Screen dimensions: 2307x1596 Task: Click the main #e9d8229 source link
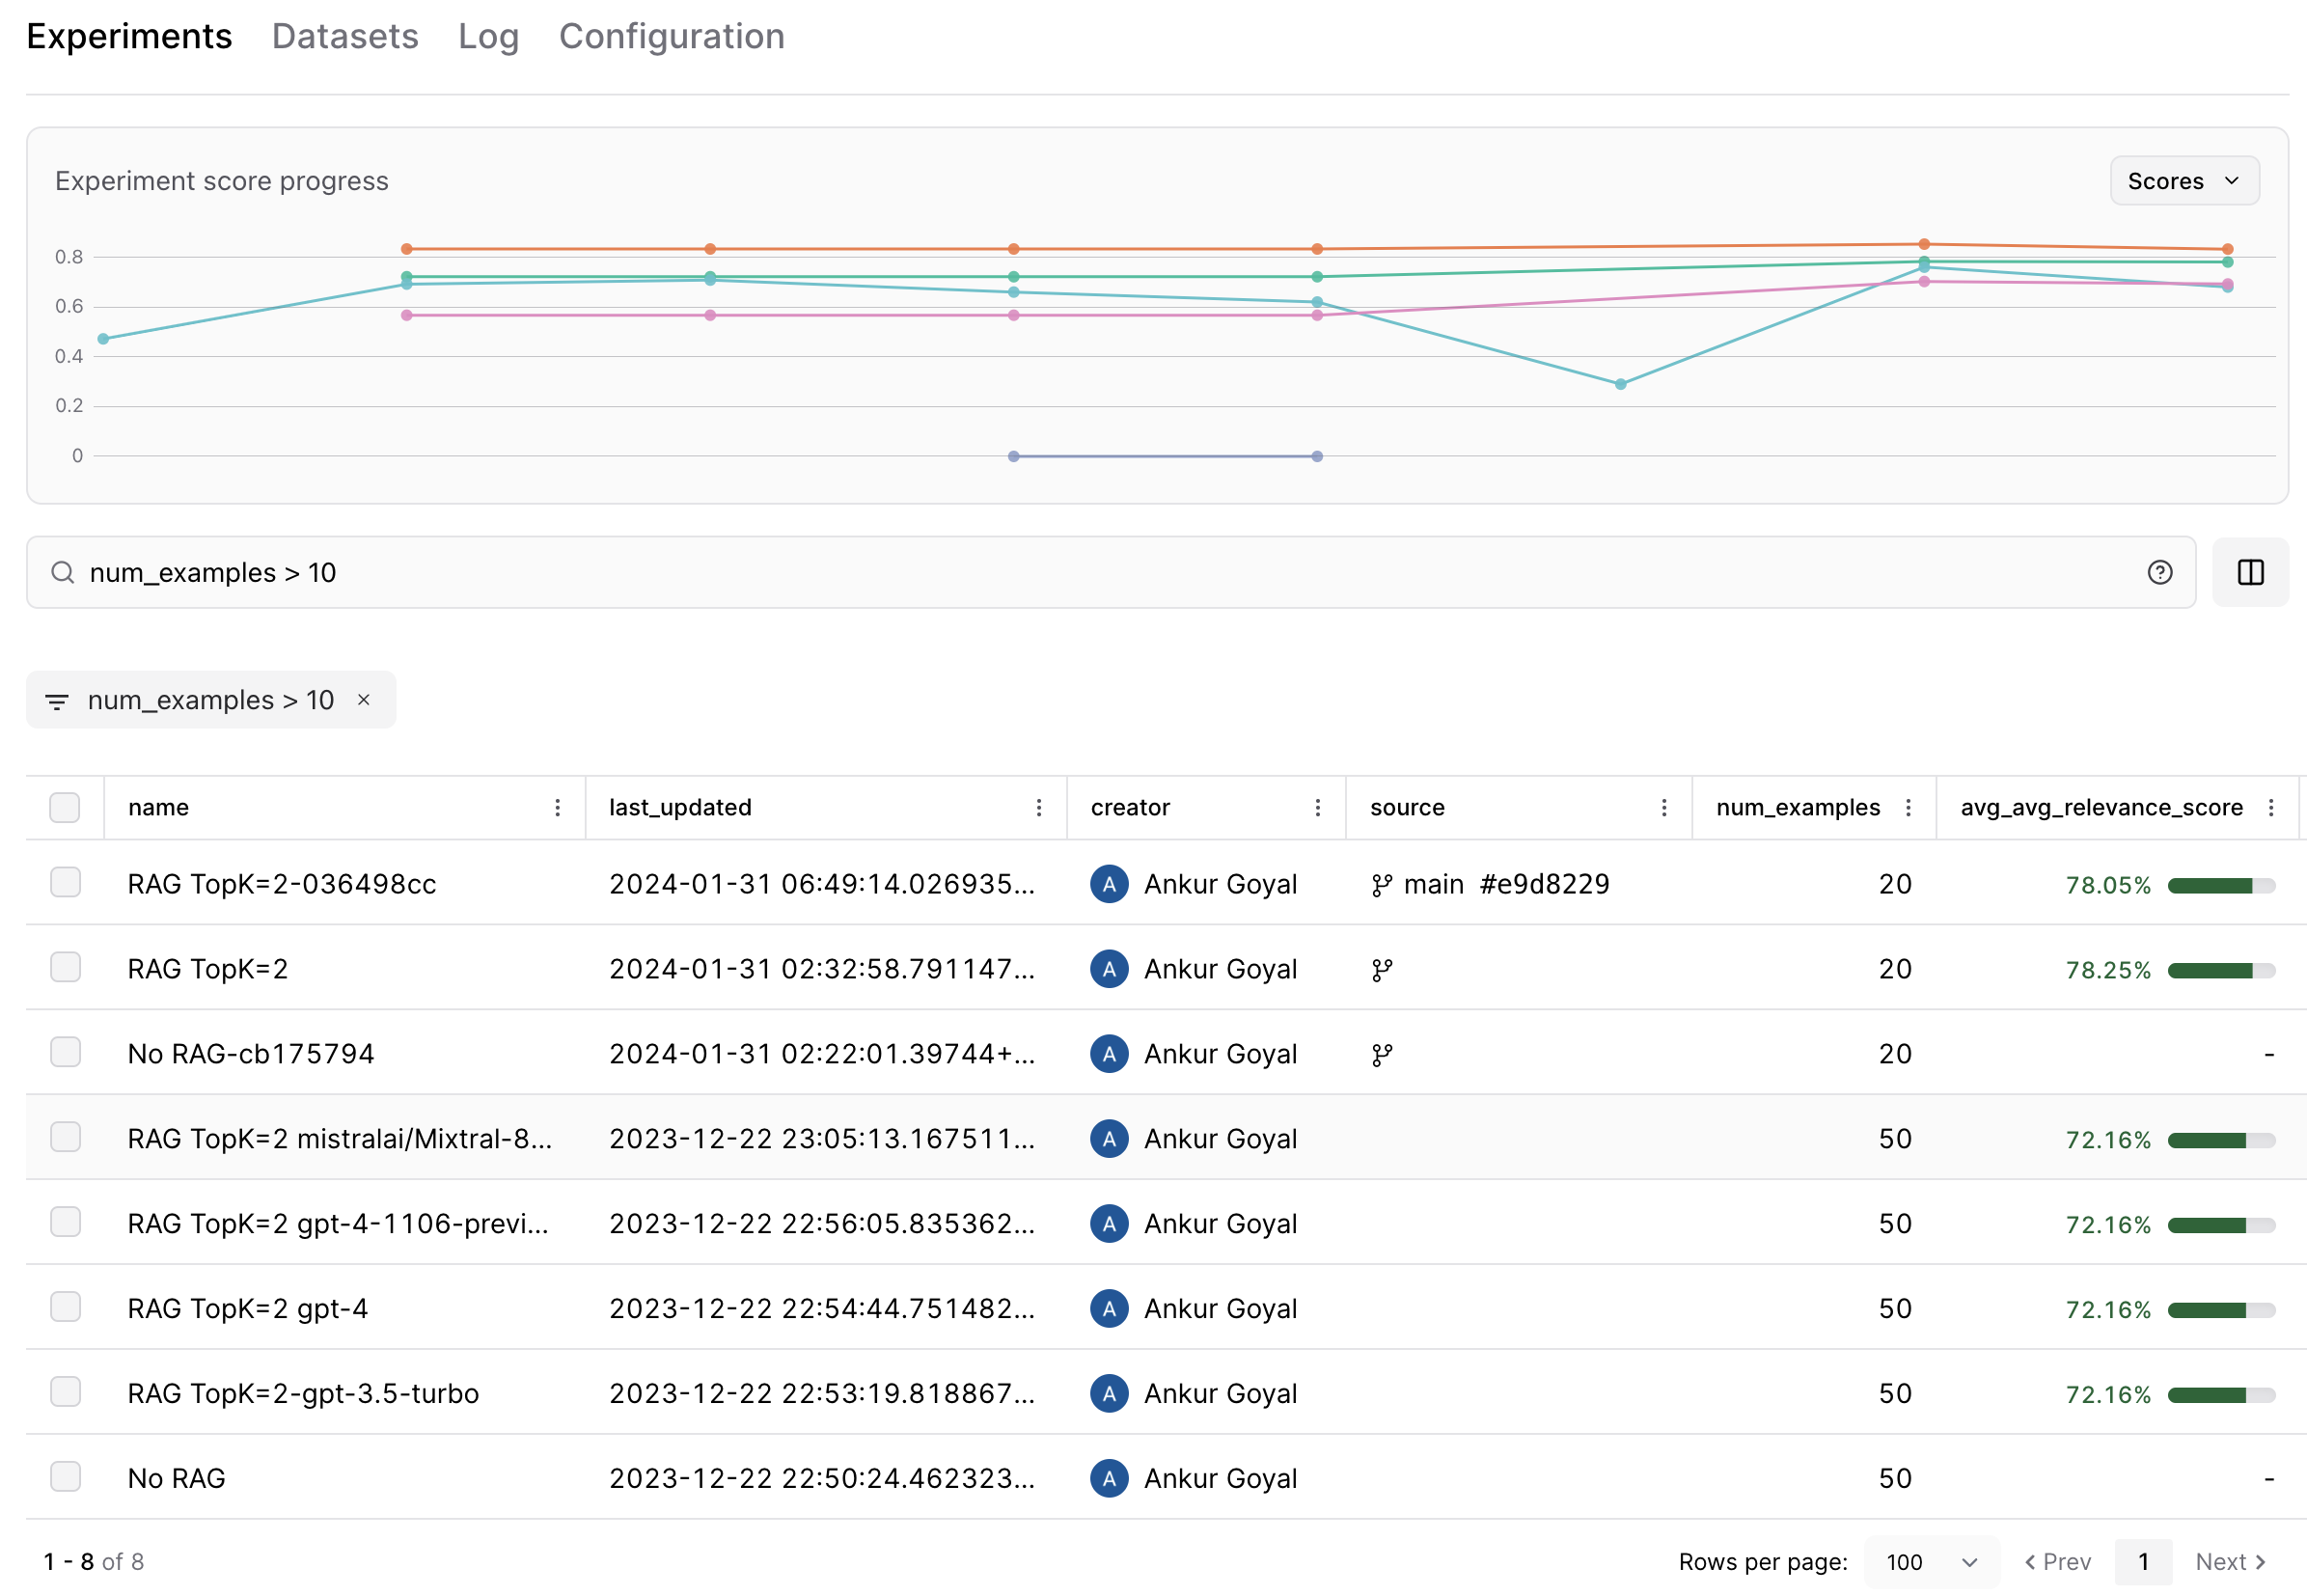1489,884
